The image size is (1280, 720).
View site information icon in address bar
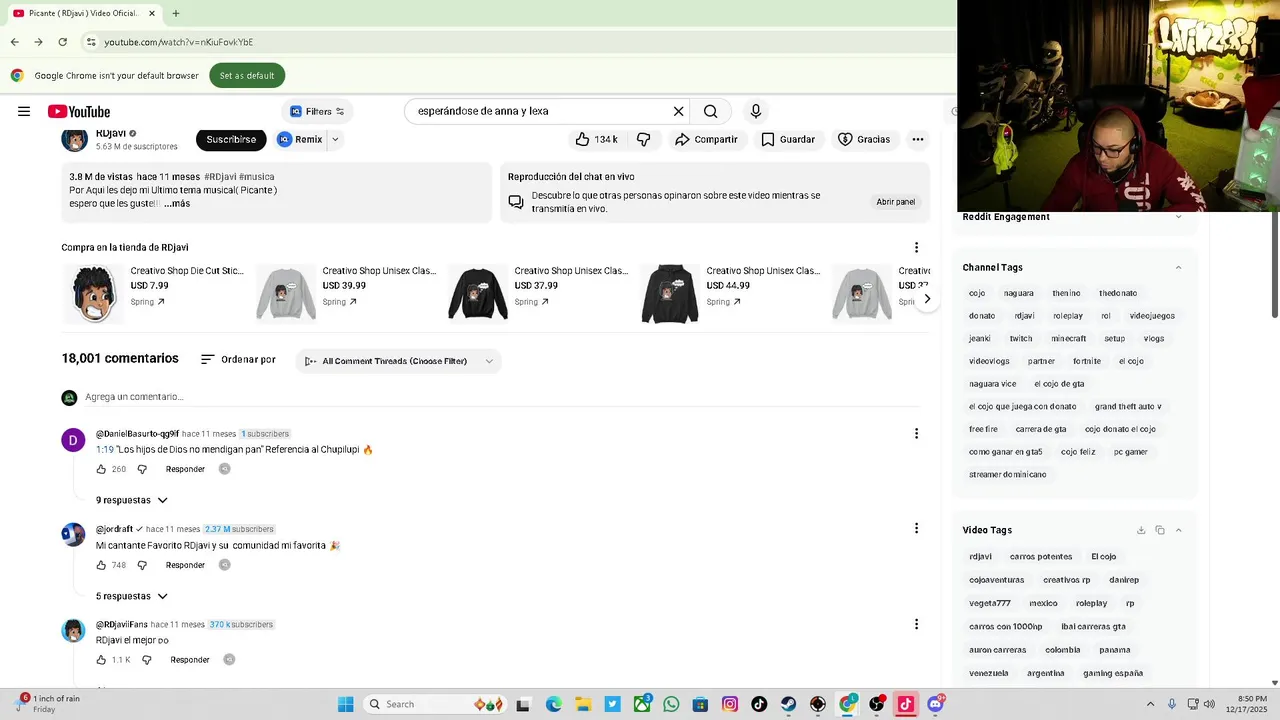point(90,42)
